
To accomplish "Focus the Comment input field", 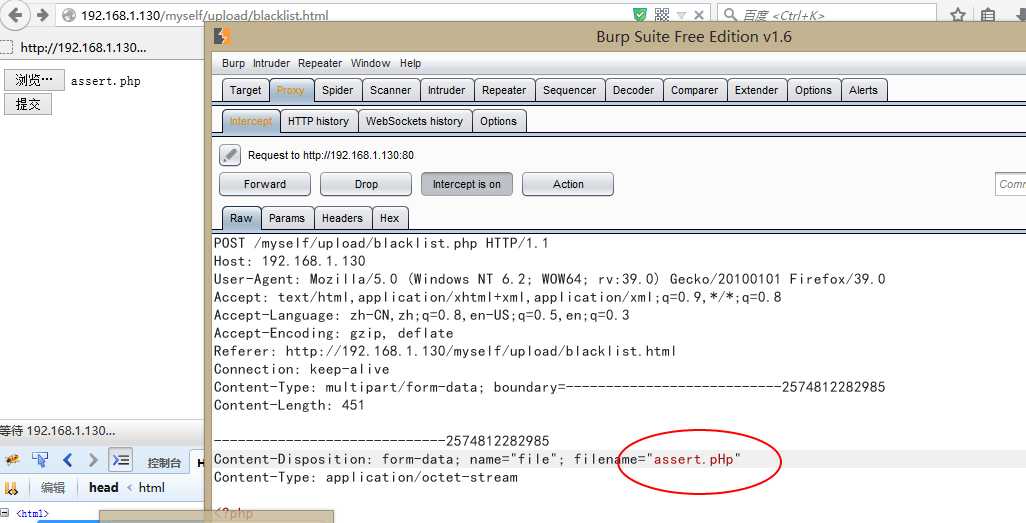I will click(x=1010, y=185).
